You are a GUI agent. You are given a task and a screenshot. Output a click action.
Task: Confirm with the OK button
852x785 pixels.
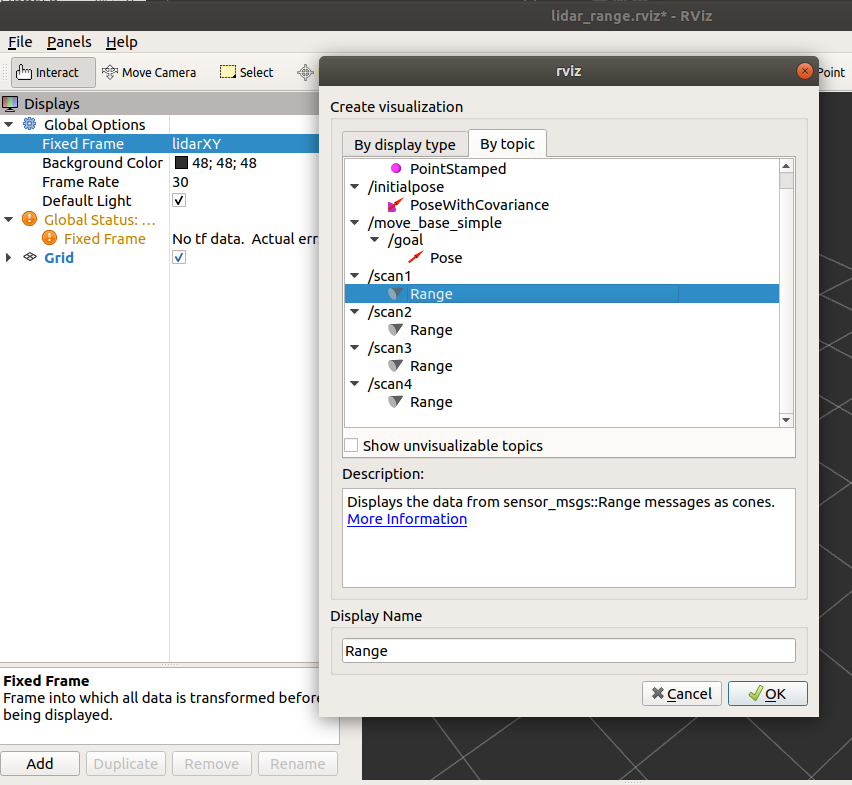coord(768,694)
